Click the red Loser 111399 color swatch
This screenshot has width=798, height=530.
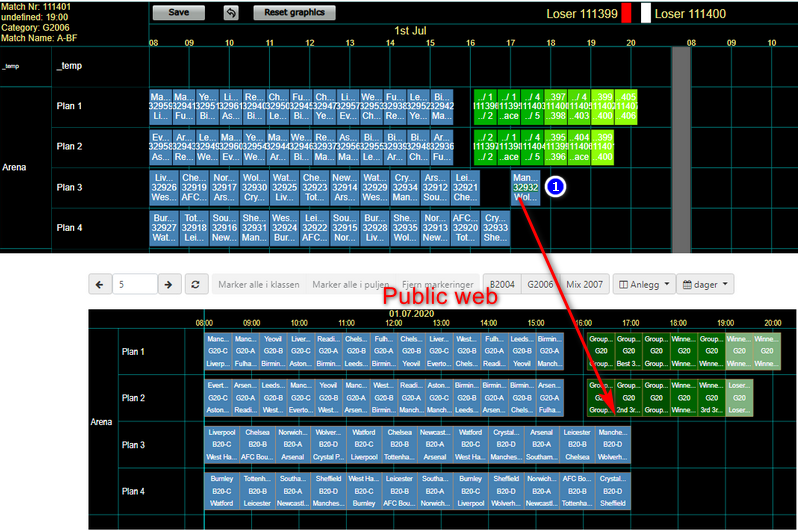[x=626, y=13]
